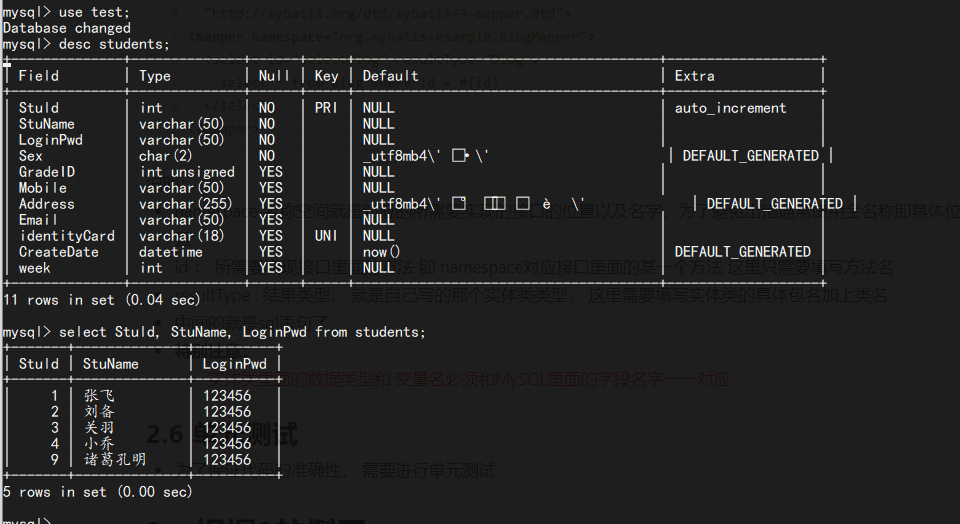The image size is (960, 524).
Task: Select the 'StuName' field in desc table
Action: 47,124
